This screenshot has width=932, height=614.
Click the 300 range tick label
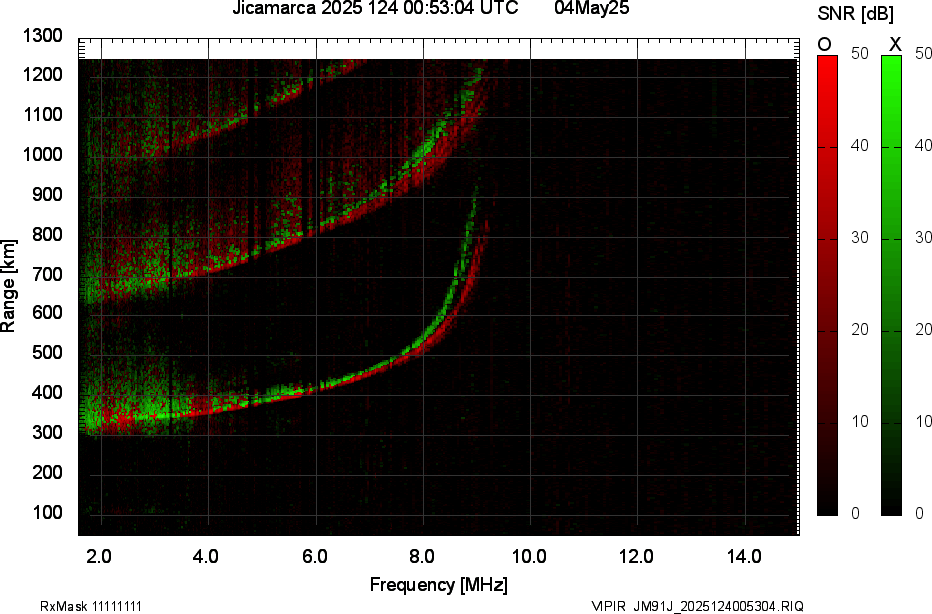[47, 432]
